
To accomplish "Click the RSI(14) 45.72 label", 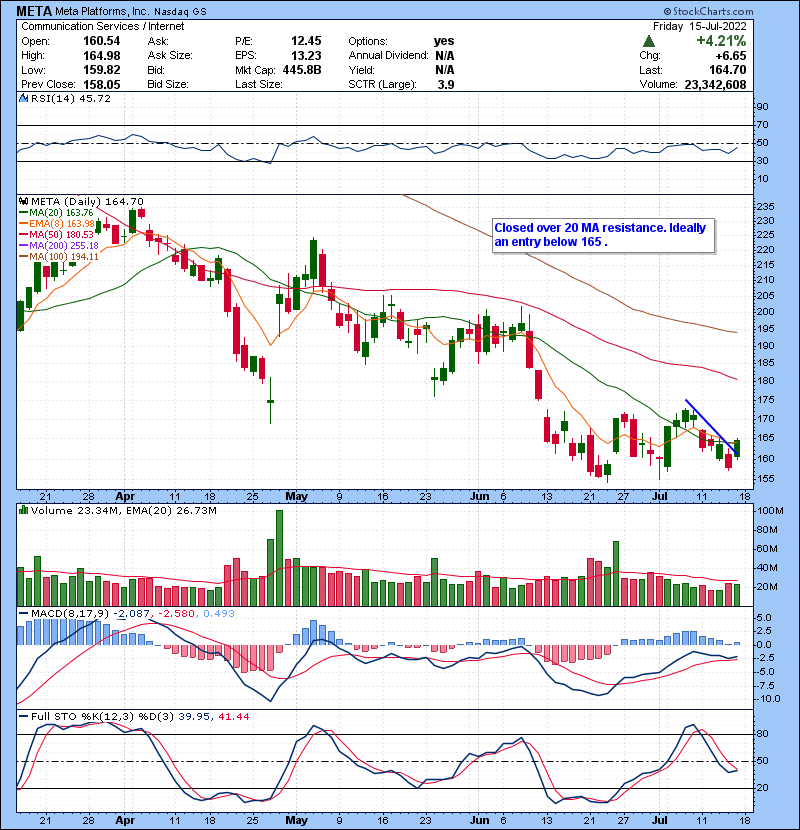I will [x=70, y=98].
